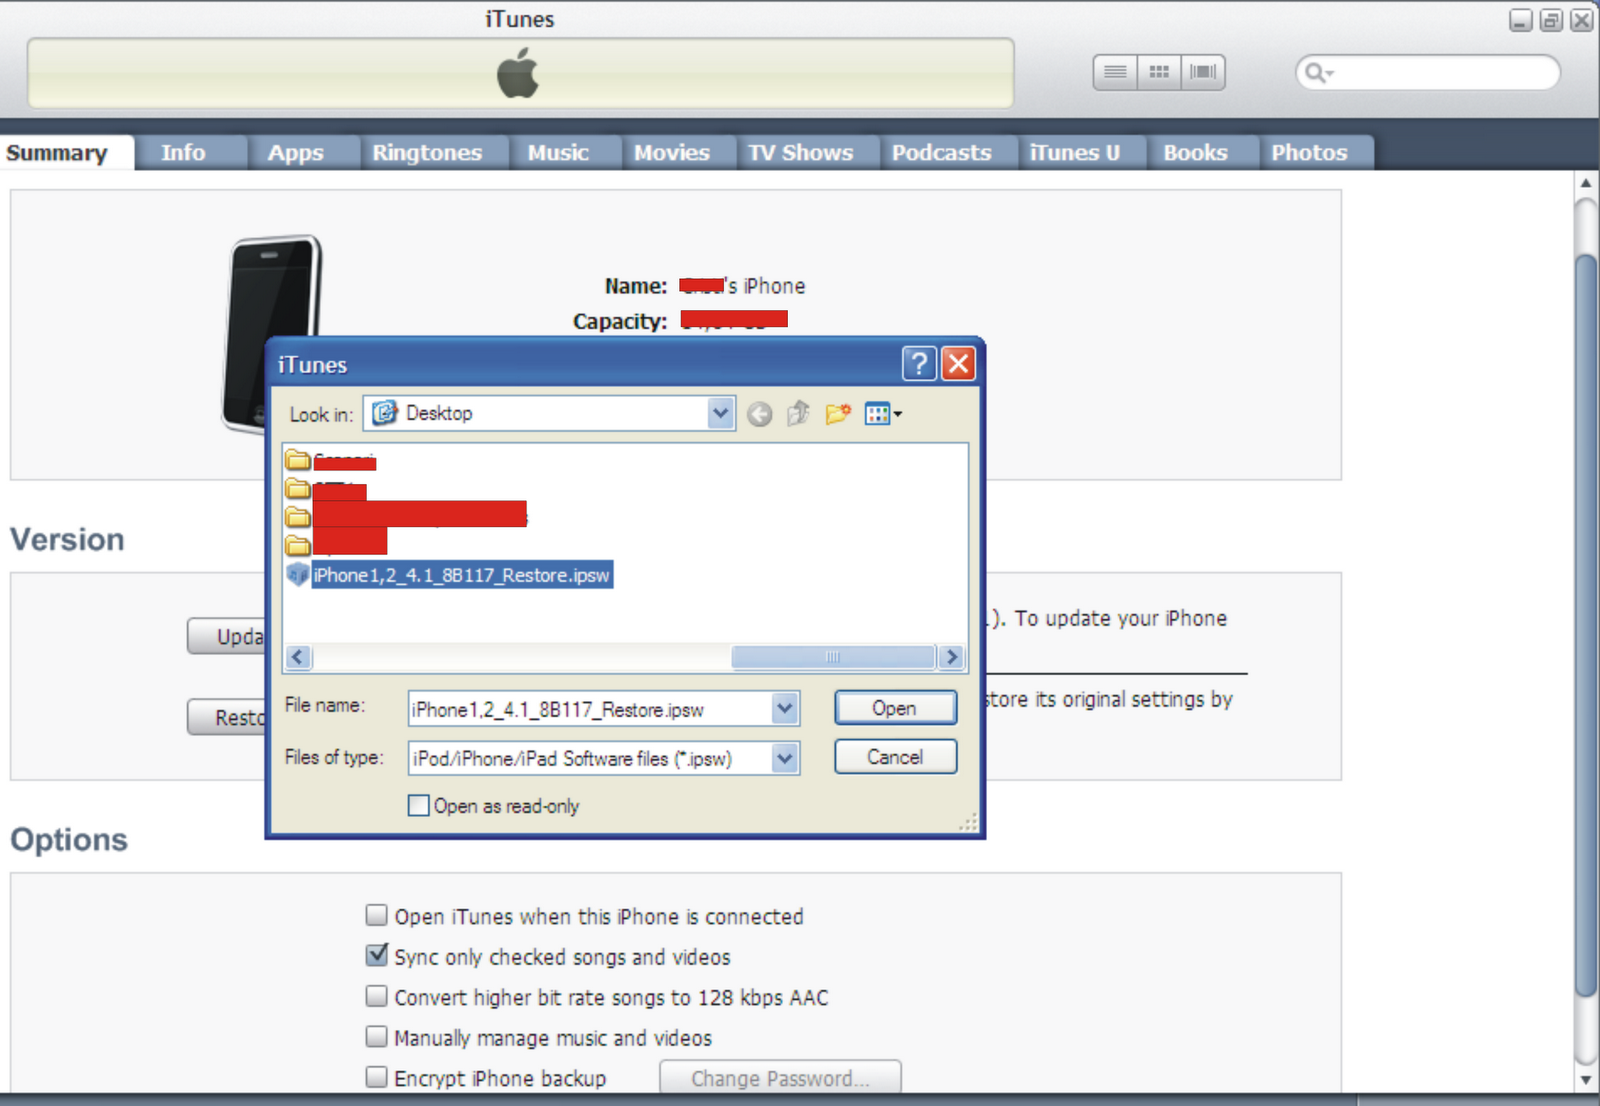Click the Change Password button

coord(779,1078)
